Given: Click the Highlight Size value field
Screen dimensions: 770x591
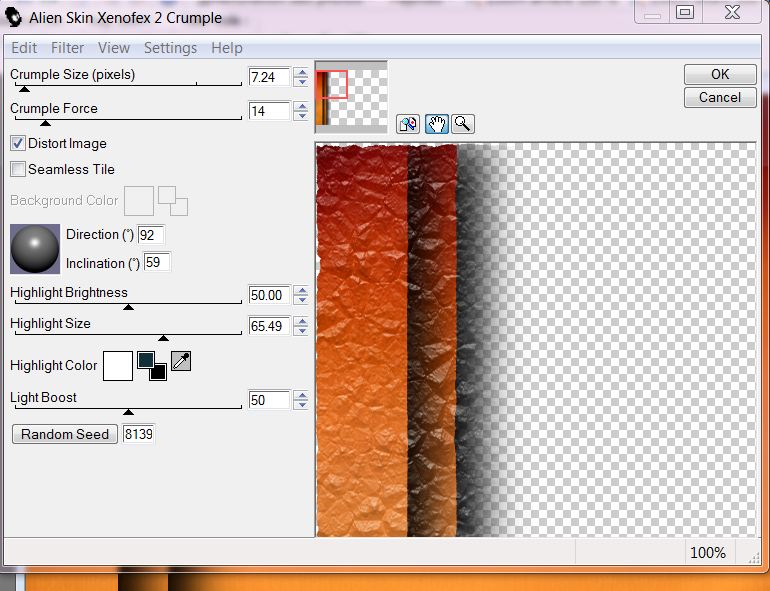Looking at the screenshot, I should click(x=269, y=326).
